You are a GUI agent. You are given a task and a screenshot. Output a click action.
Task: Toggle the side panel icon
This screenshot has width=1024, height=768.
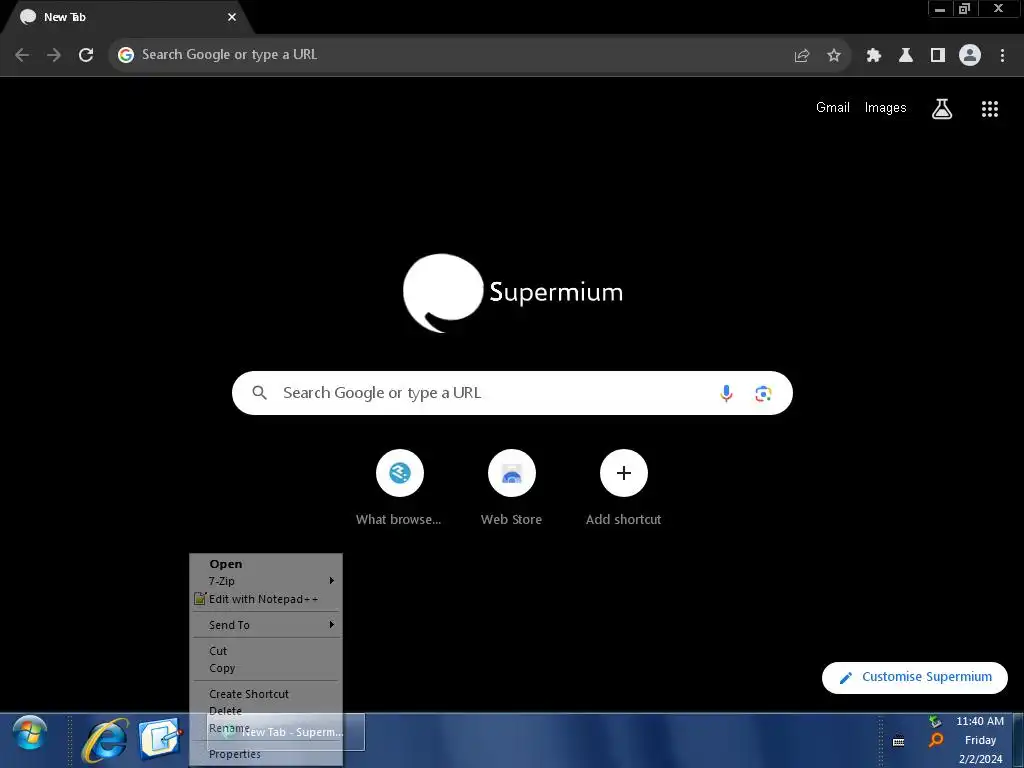point(938,56)
